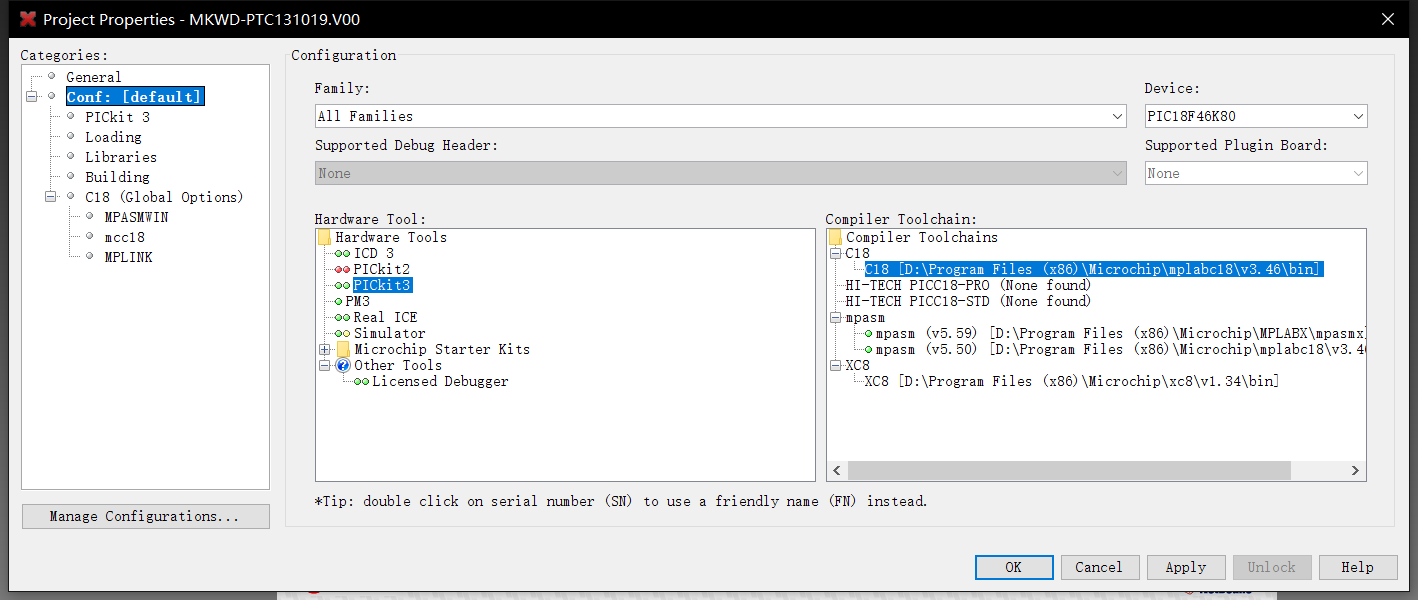The height and width of the screenshot is (600, 1418).
Task: Click the red status dots beside PICkit2
Action: click(x=343, y=270)
